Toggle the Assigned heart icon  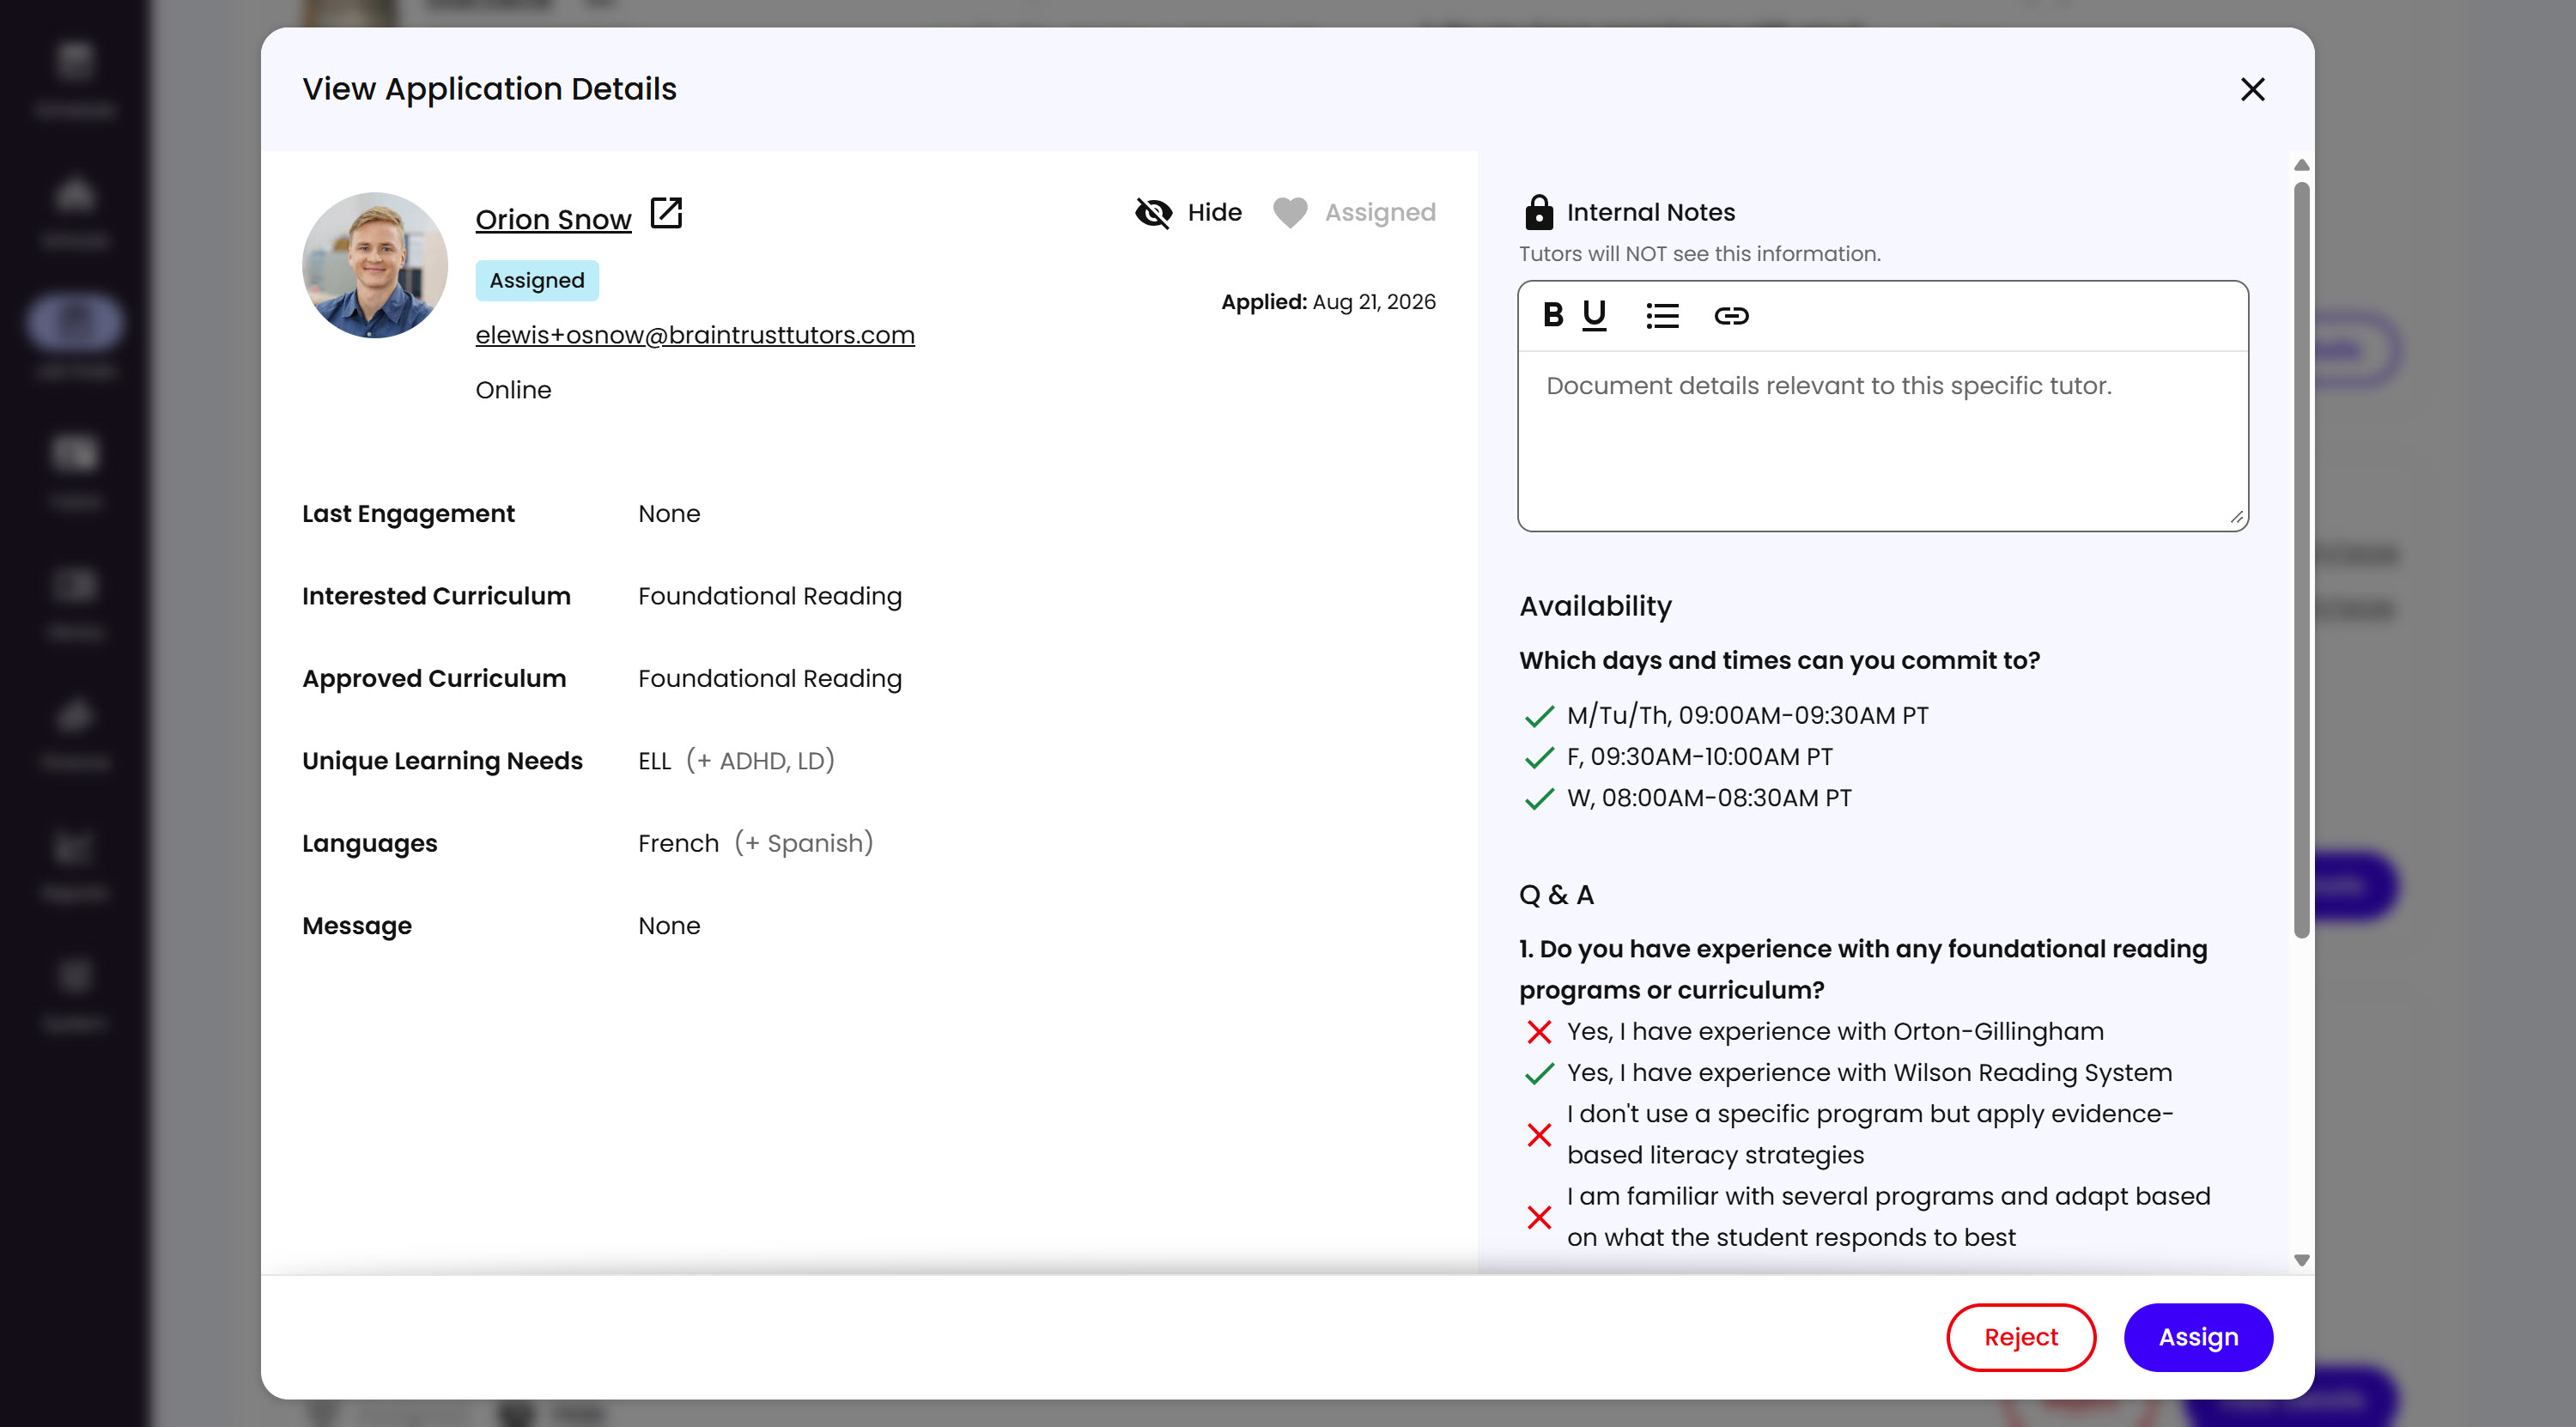click(1290, 212)
